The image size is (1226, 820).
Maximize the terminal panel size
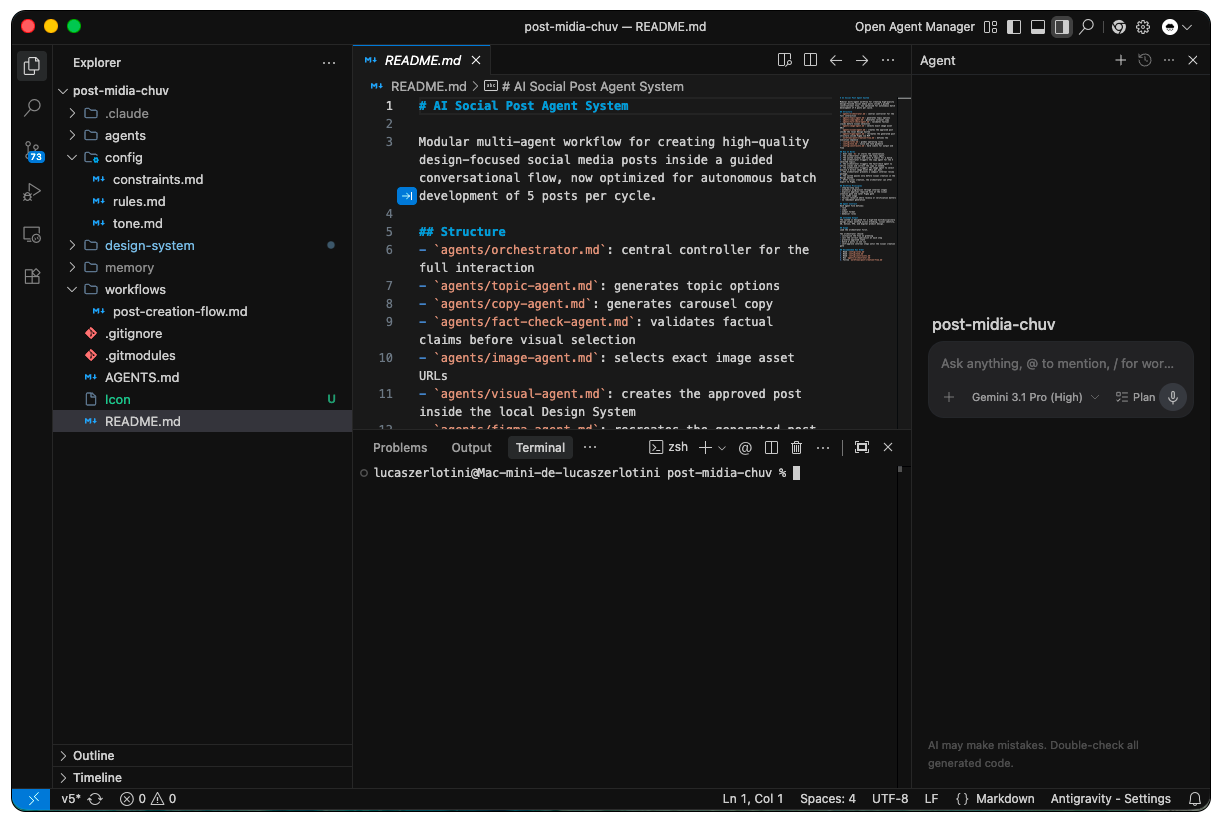pyautogui.click(x=862, y=447)
